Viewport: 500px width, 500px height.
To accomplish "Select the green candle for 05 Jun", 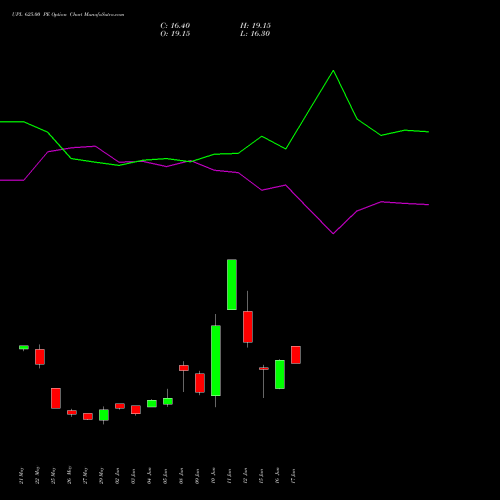I will click(168, 401).
